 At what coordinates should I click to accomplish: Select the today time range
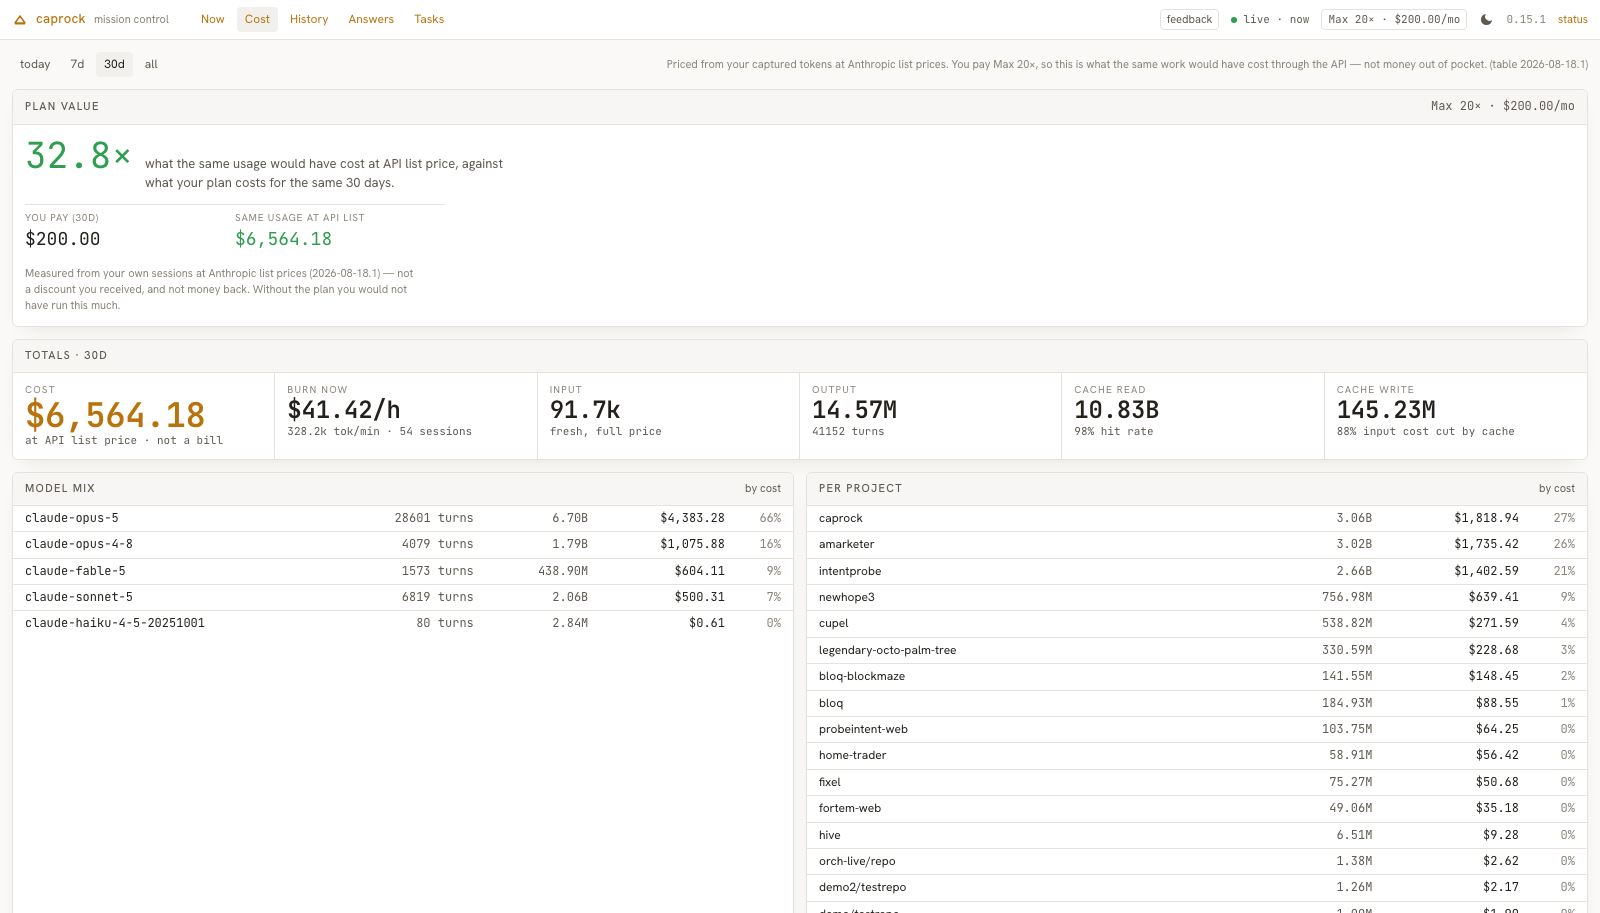[35, 64]
